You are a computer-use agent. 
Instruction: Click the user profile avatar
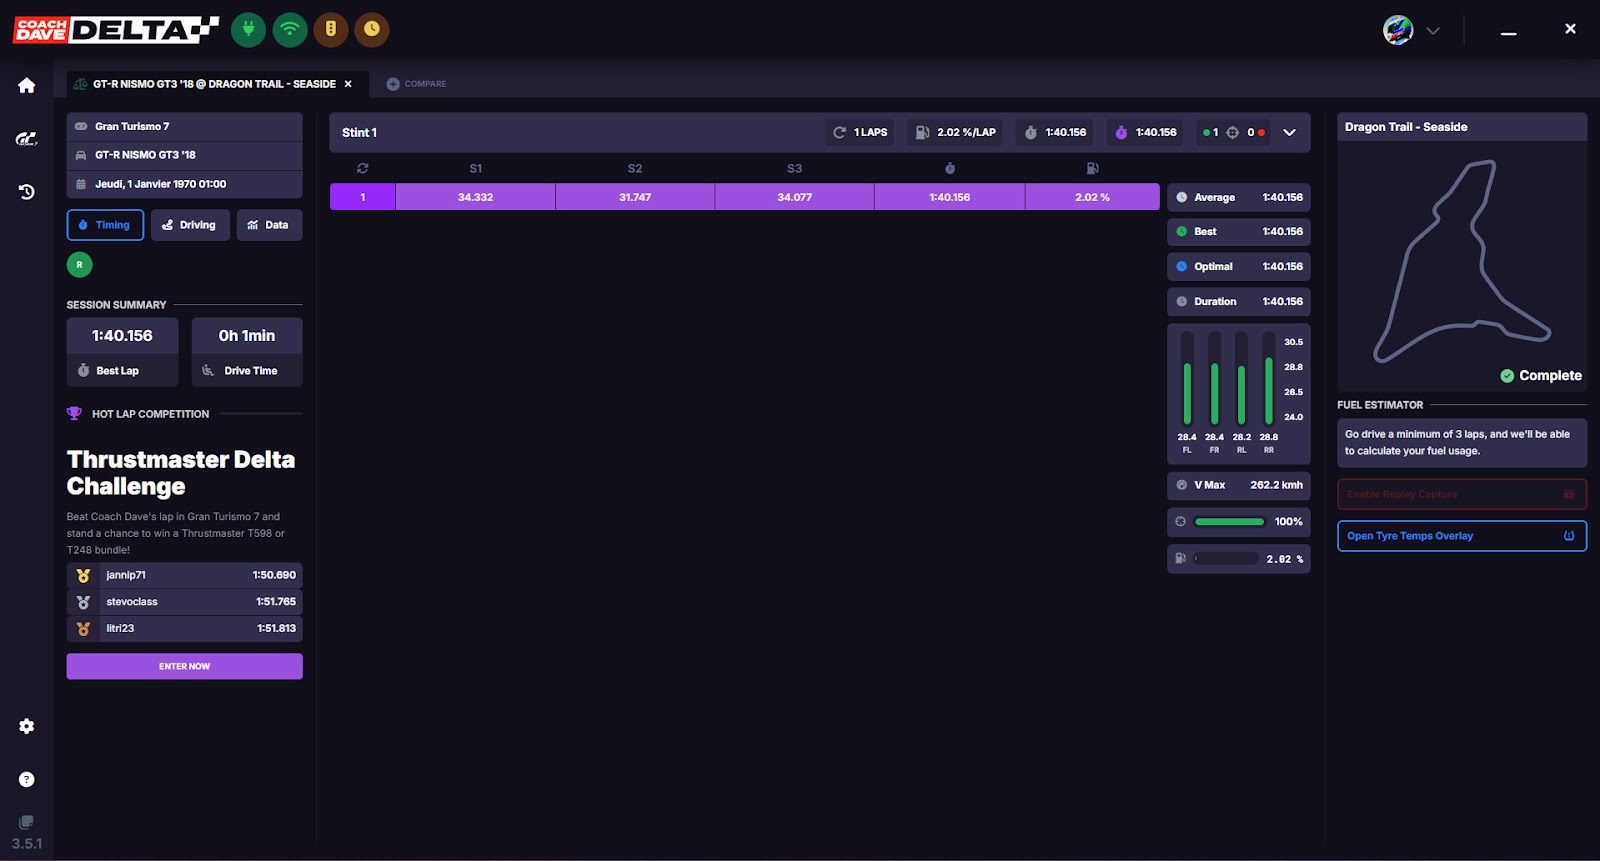[1398, 30]
